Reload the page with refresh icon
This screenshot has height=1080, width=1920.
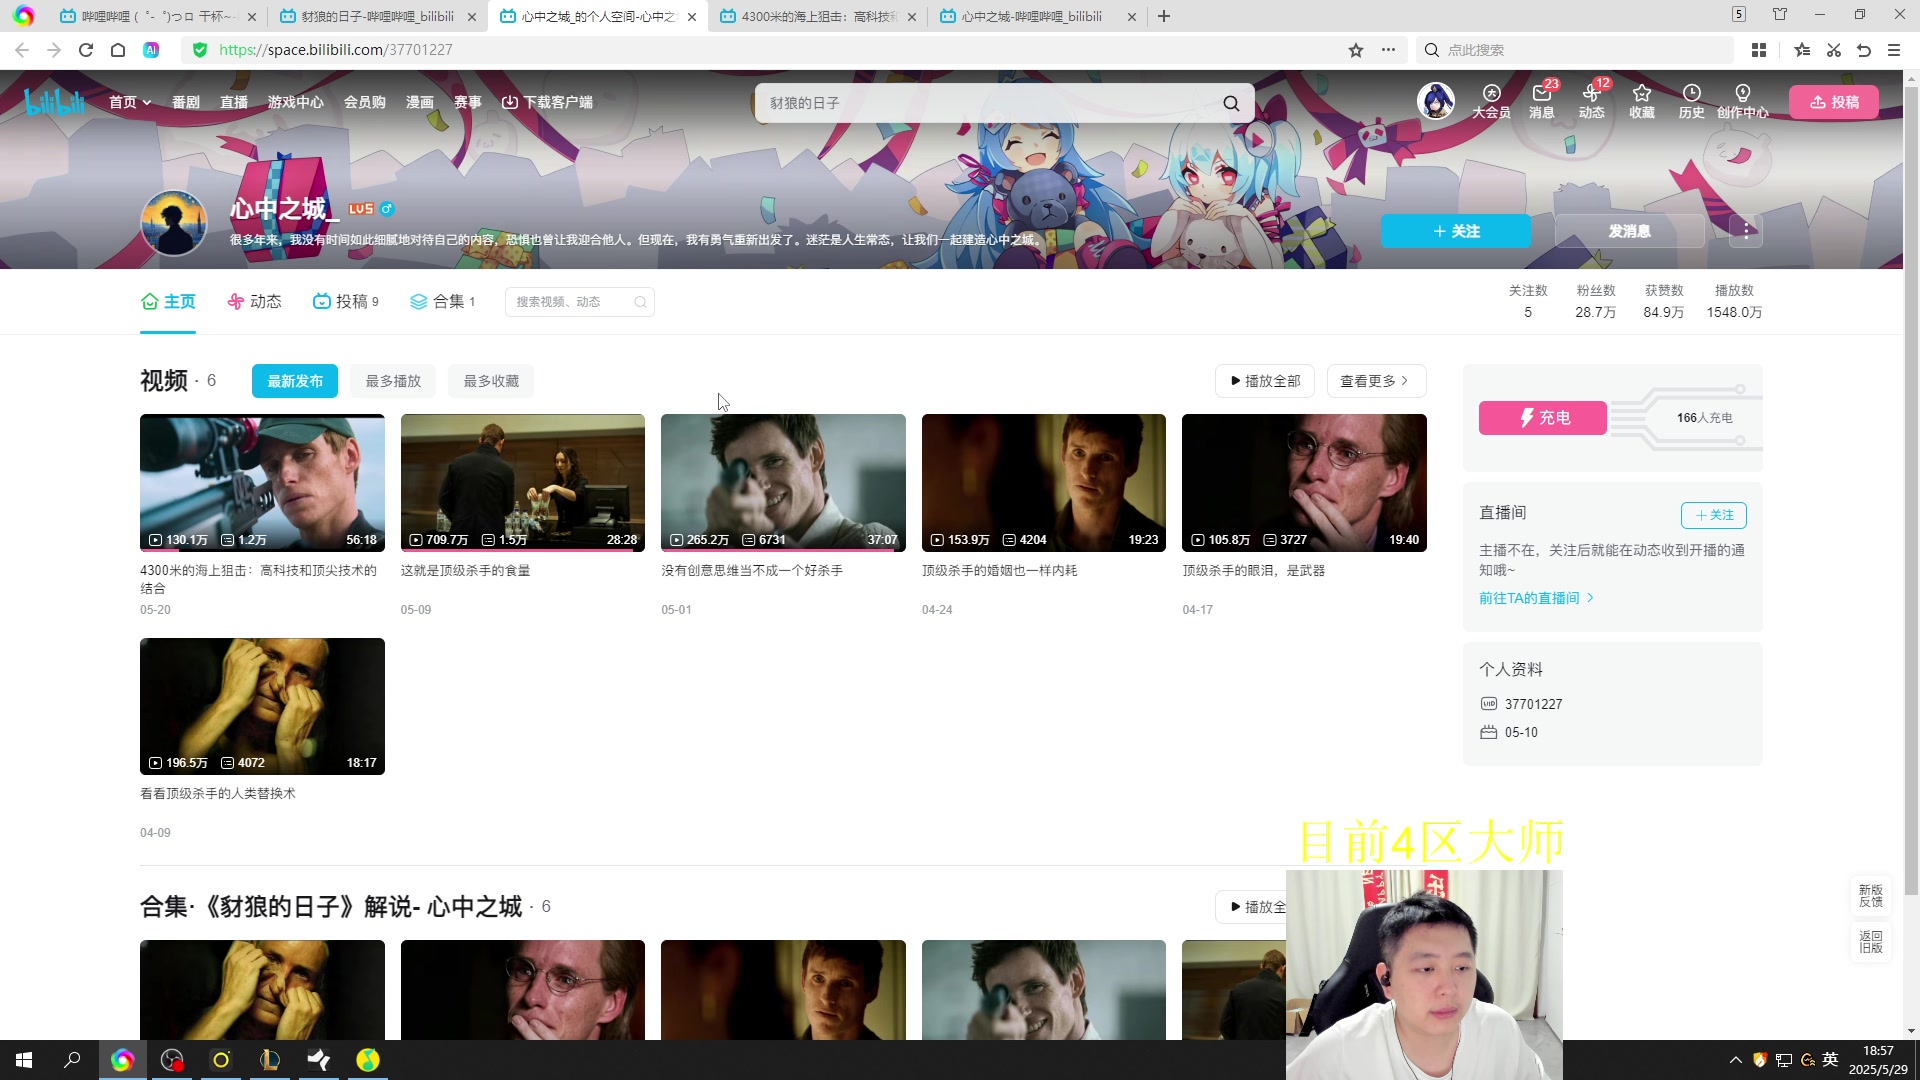(x=86, y=50)
